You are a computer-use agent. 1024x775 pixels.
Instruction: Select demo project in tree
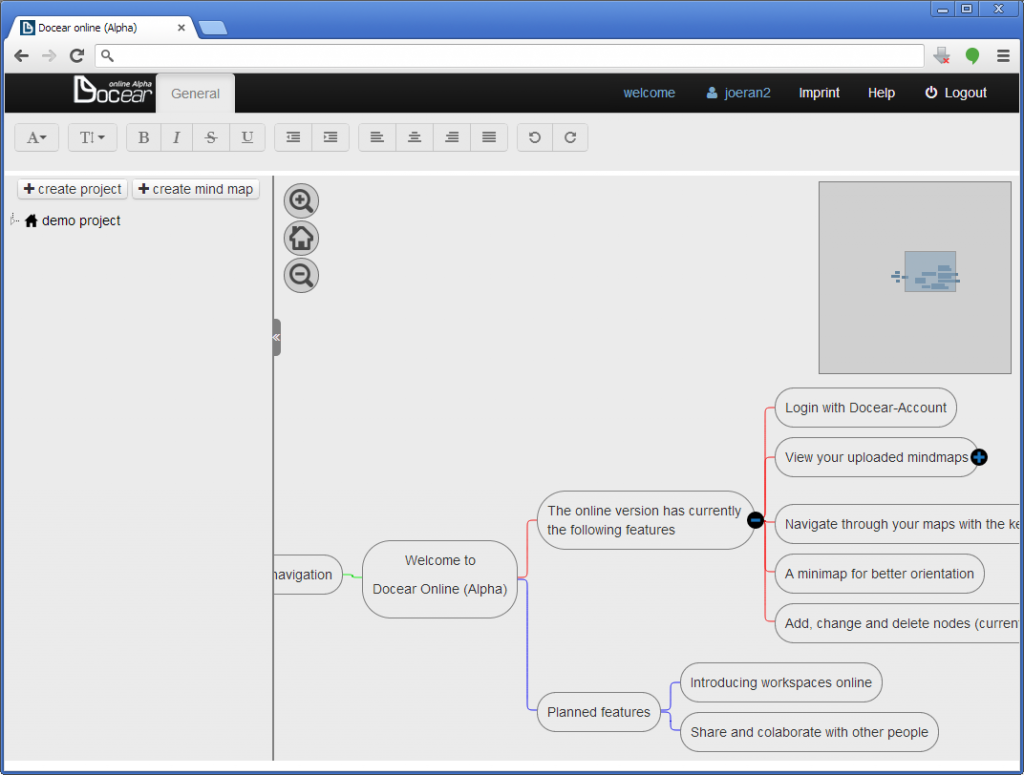pyautogui.click(x=81, y=221)
